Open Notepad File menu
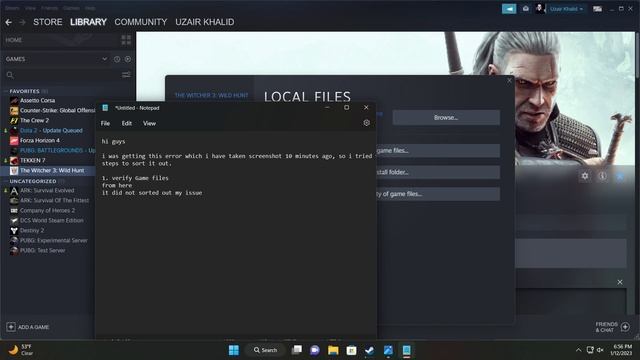640x360 pixels. click(x=105, y=123)
